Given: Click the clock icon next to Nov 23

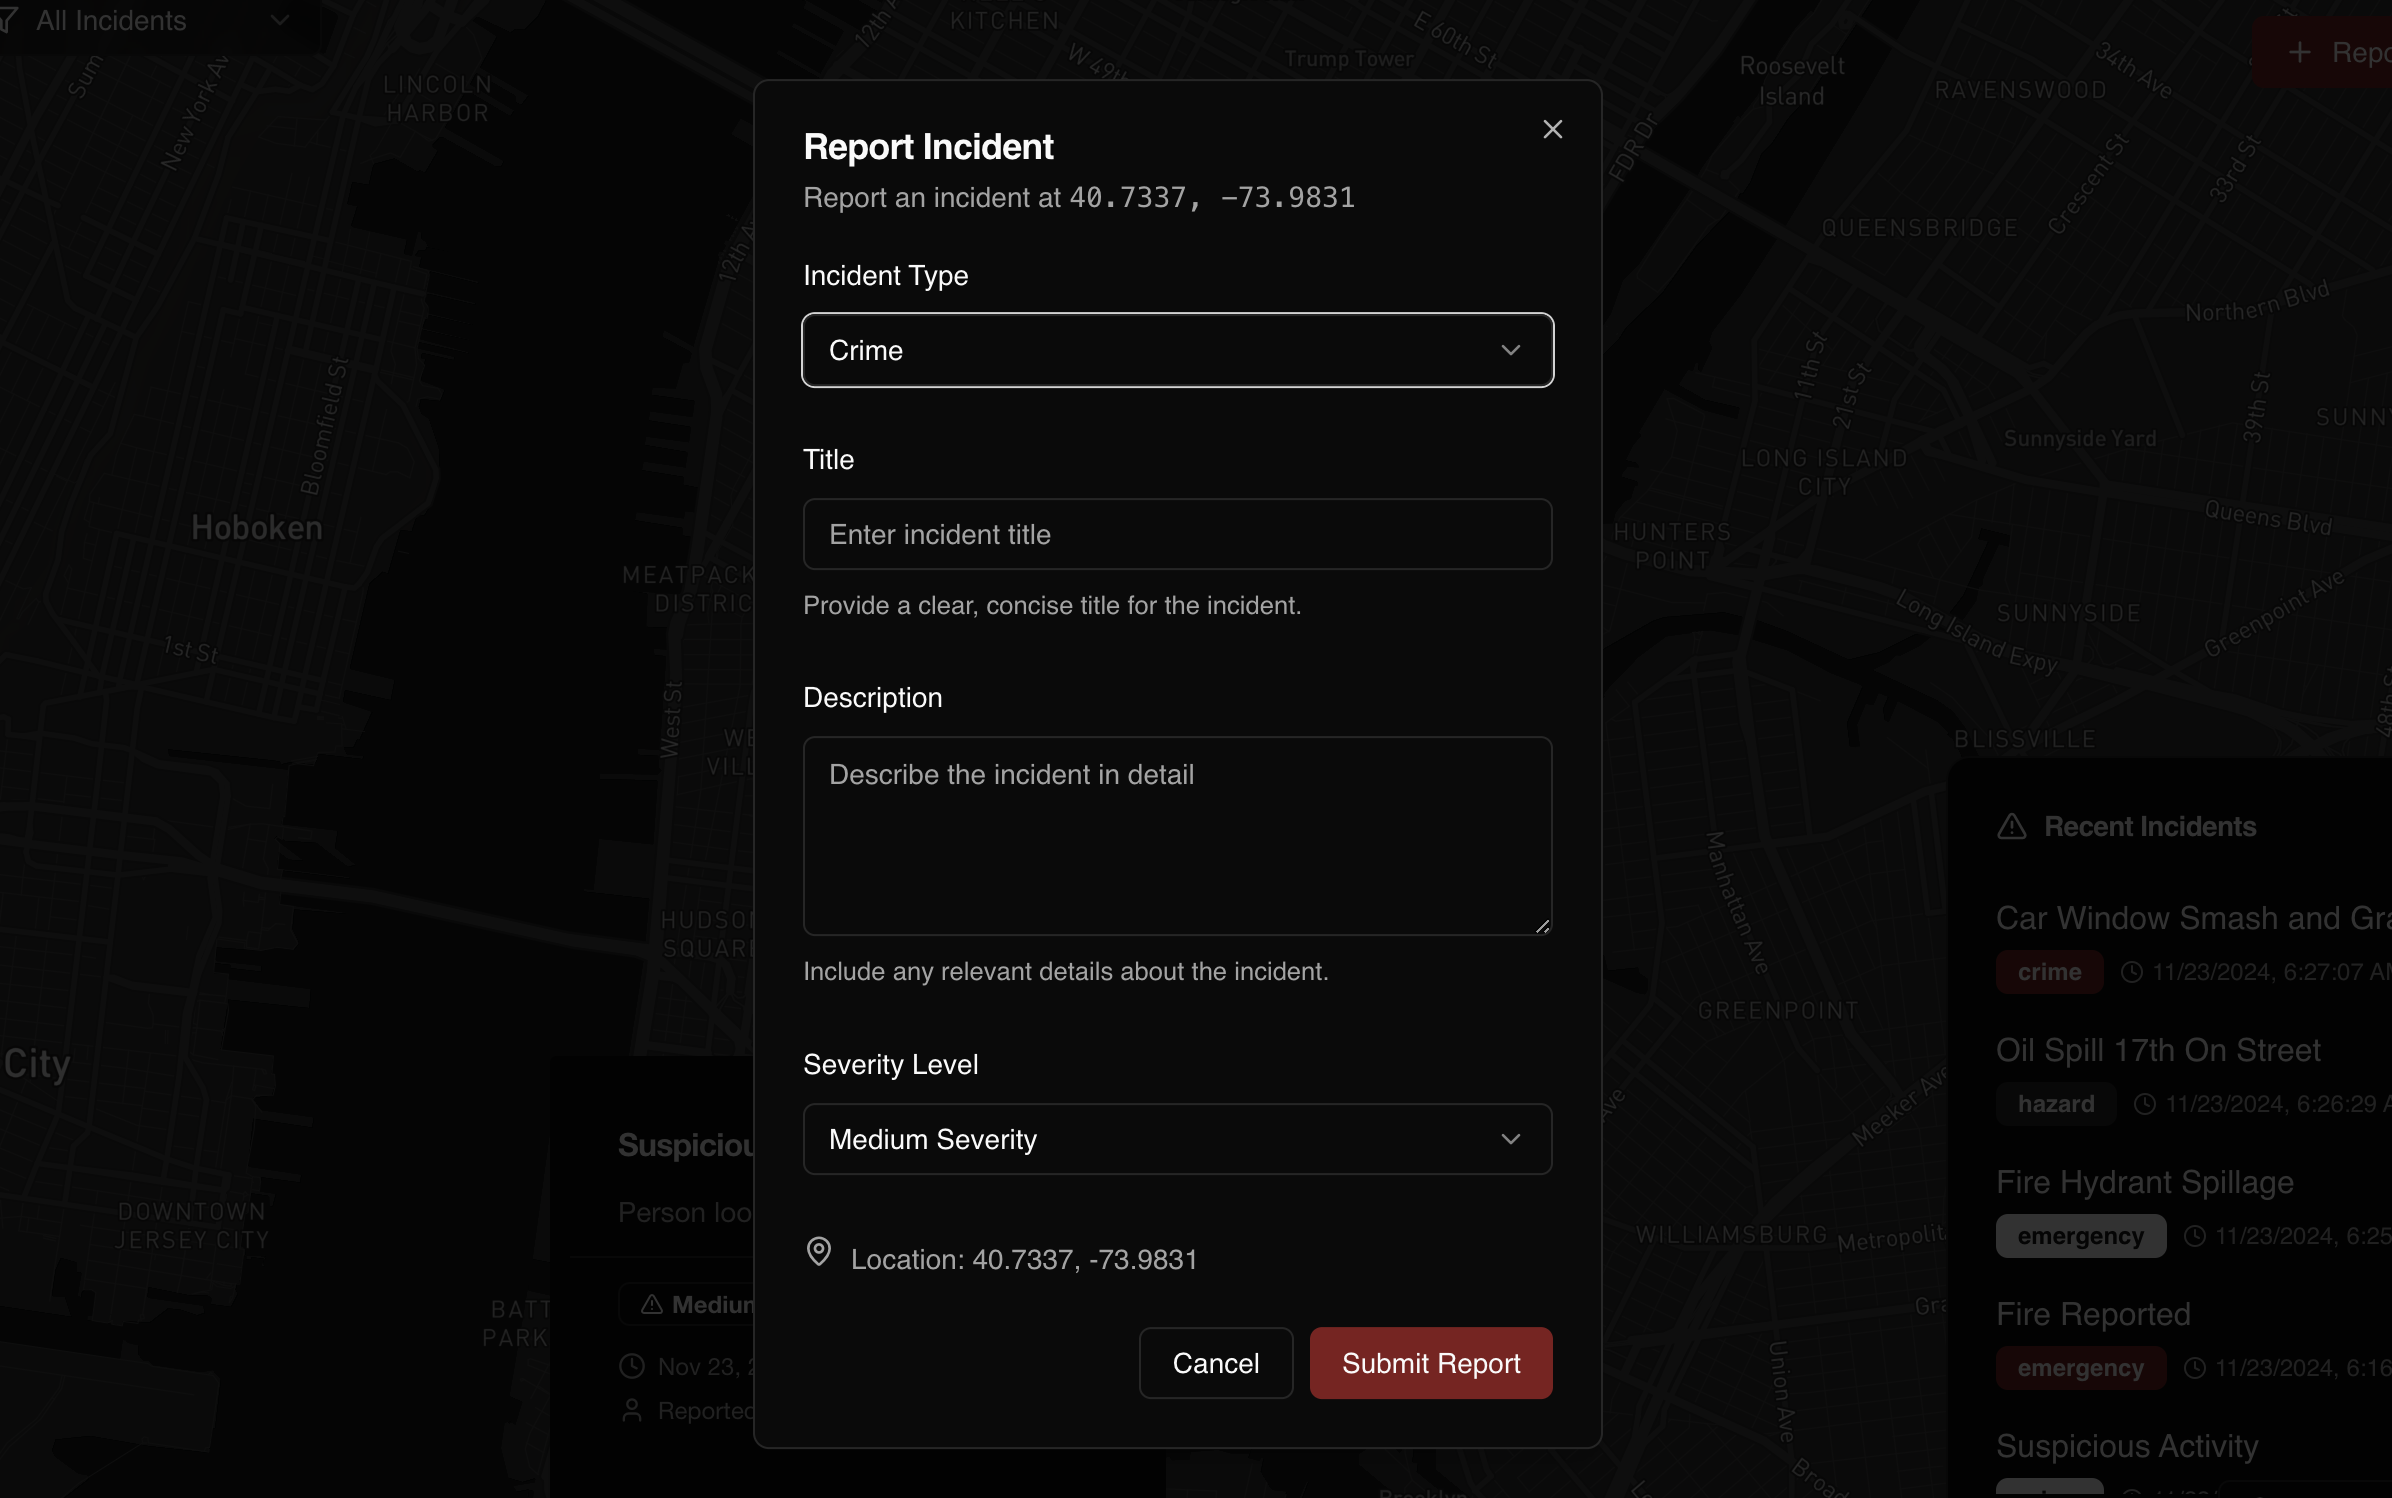Looking at the screenshot, I should pyautogui.click(x=632, y=1366).
